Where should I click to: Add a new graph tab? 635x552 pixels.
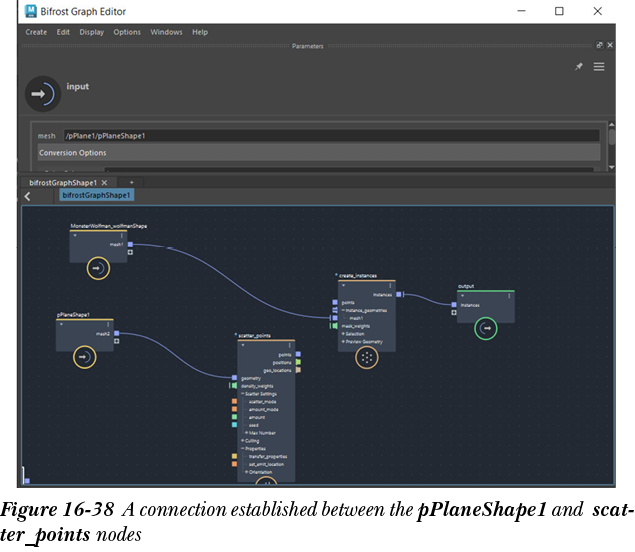[x=131, y=183]
